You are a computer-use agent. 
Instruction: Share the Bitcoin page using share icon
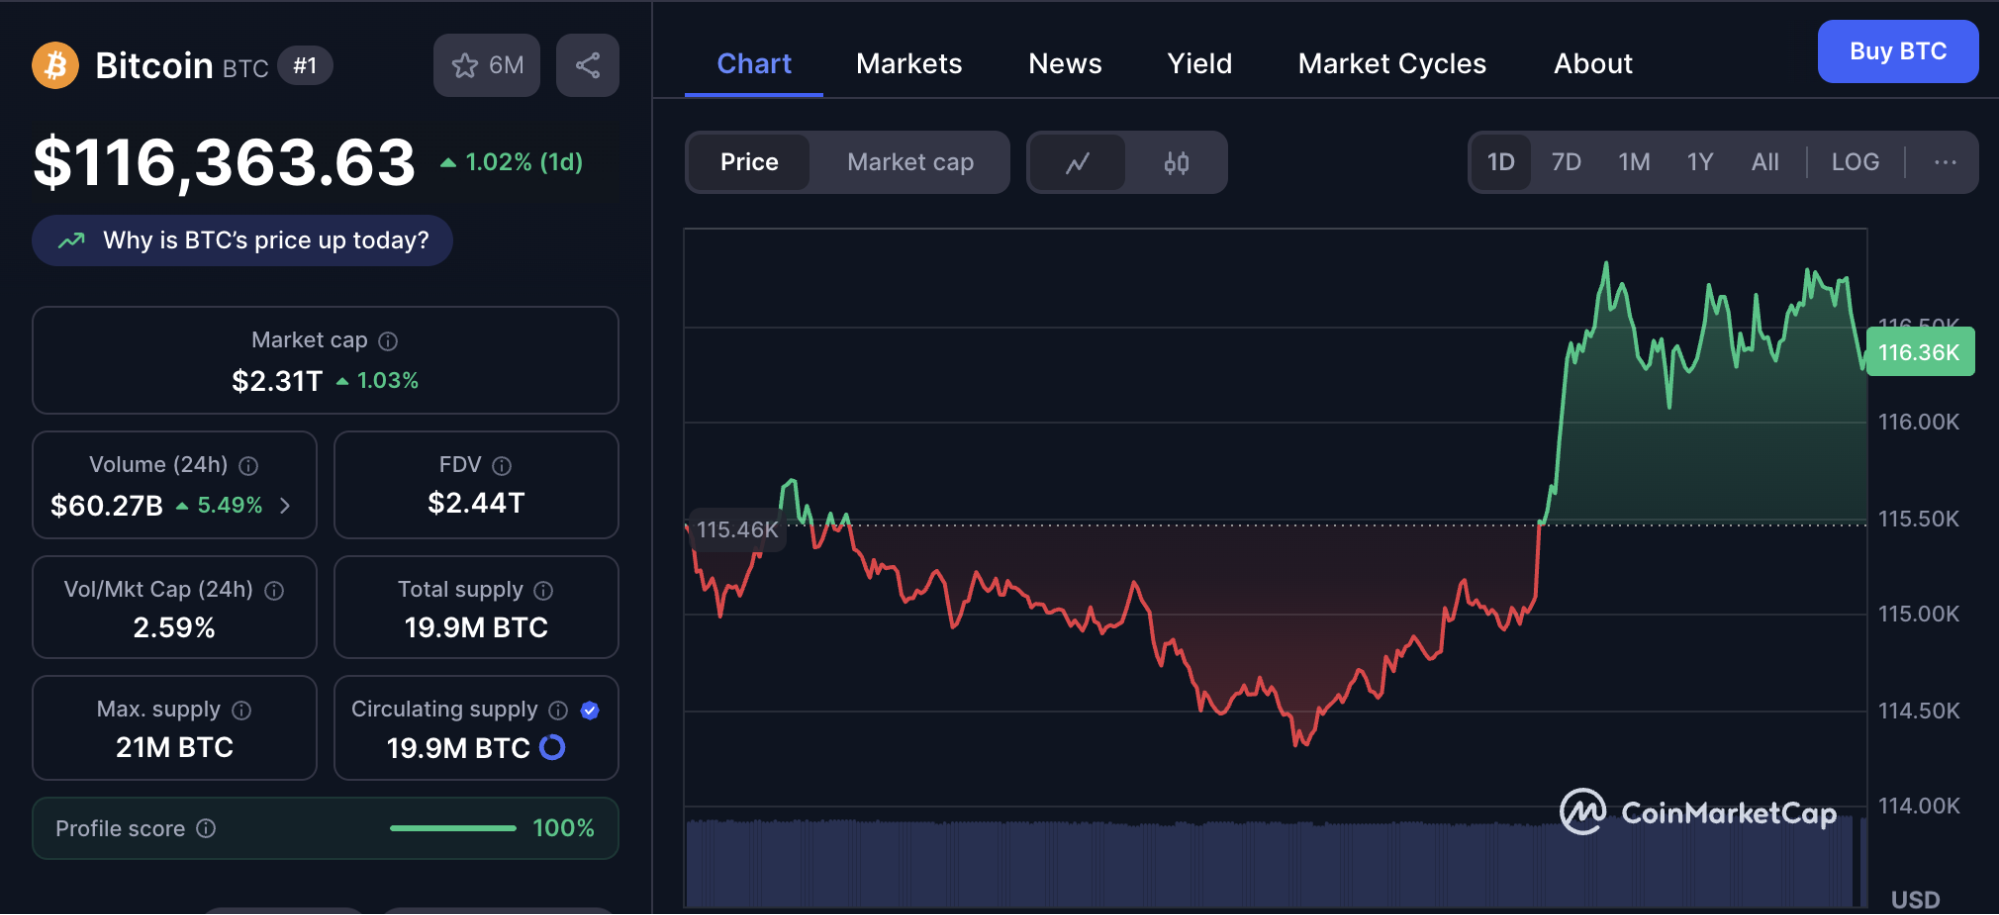click(587, 64)
